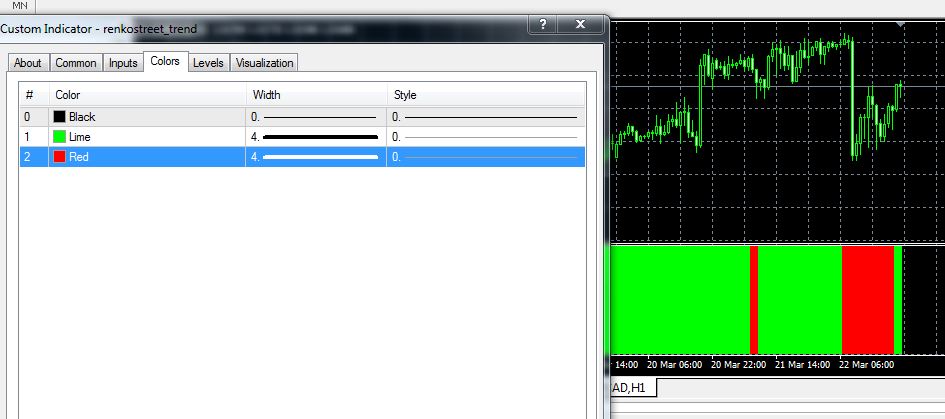Go to the Levels tab
Image resolution: width=945 pixels, height=419 pixels.
[209, 63]
